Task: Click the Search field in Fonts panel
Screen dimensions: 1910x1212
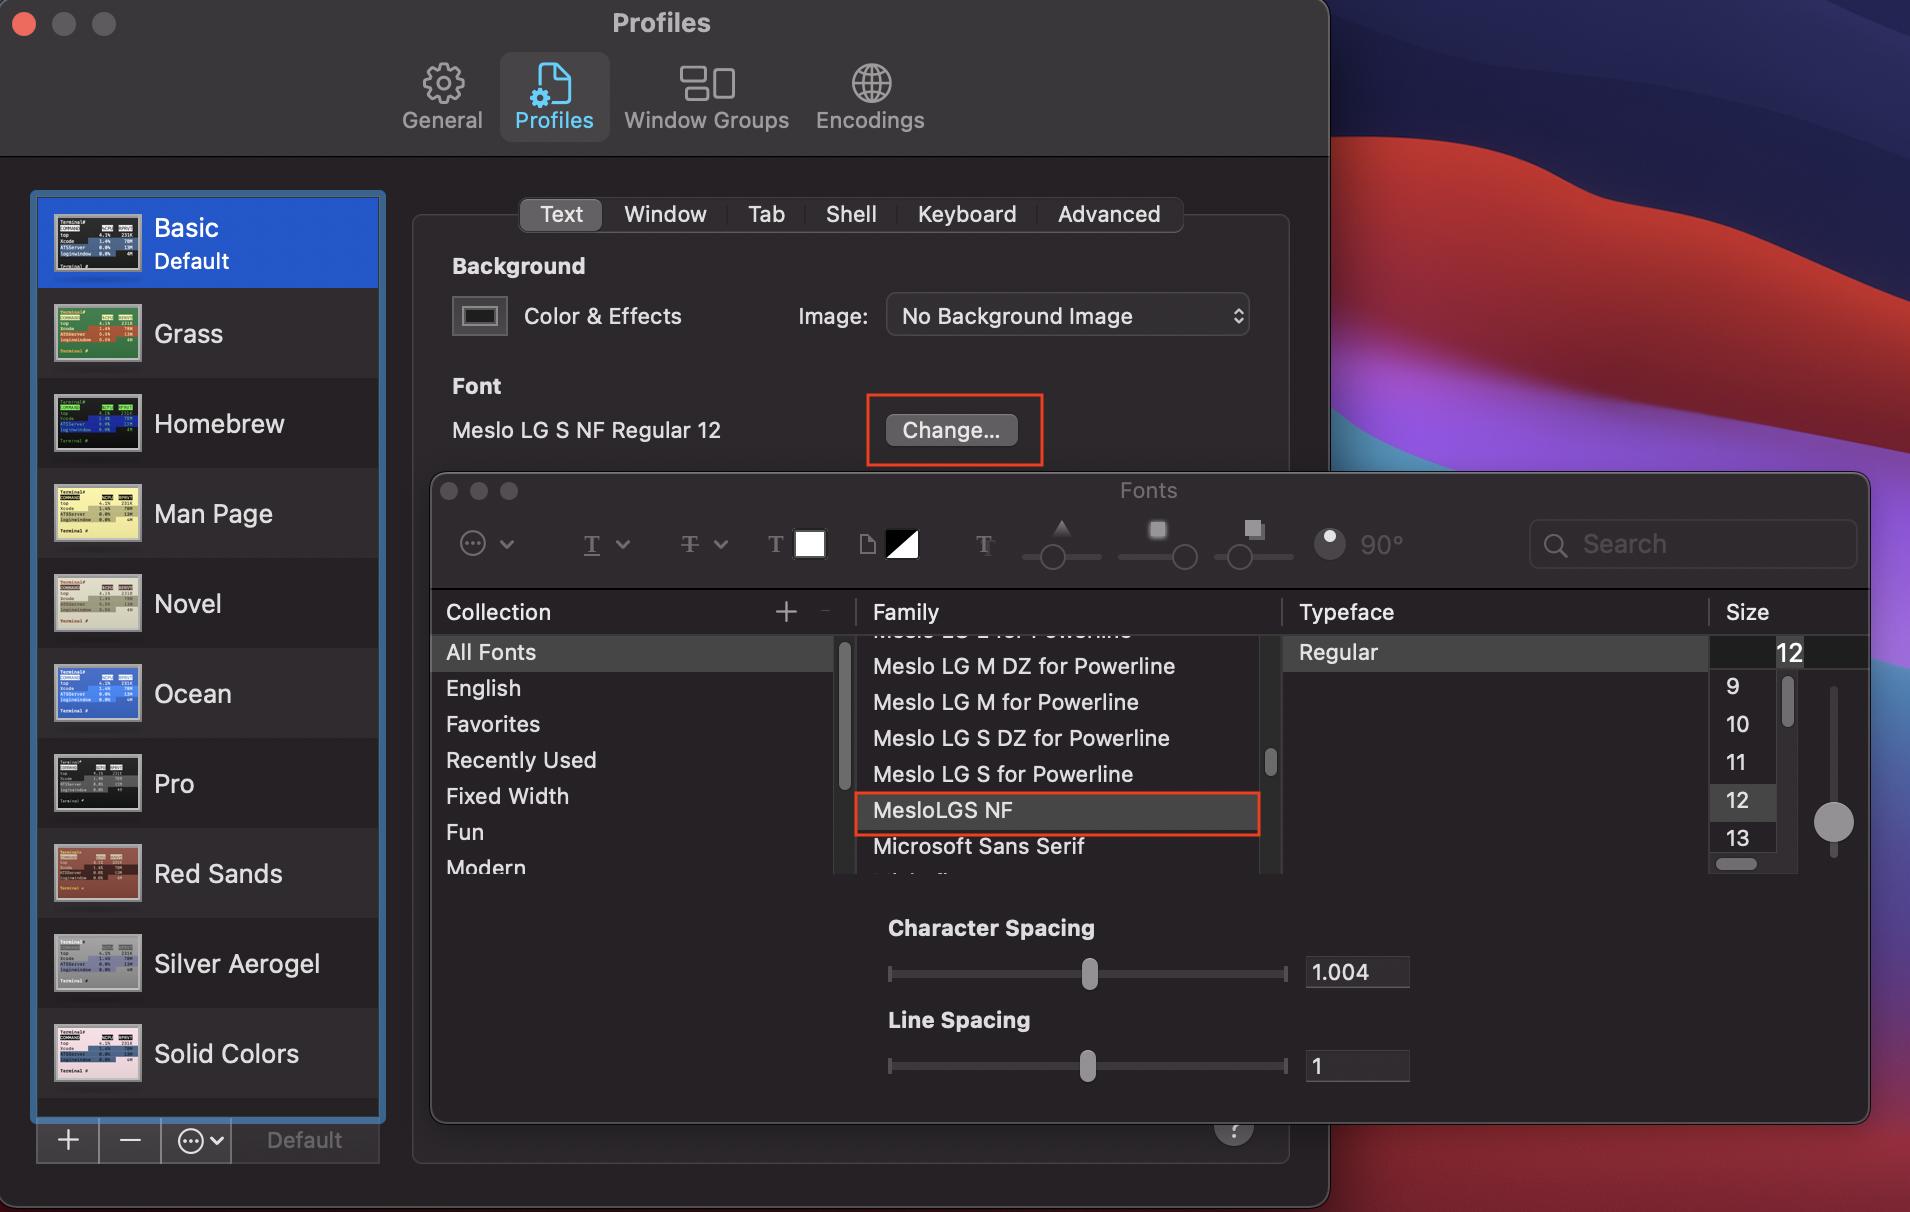Action: [x=1693, y=544]
